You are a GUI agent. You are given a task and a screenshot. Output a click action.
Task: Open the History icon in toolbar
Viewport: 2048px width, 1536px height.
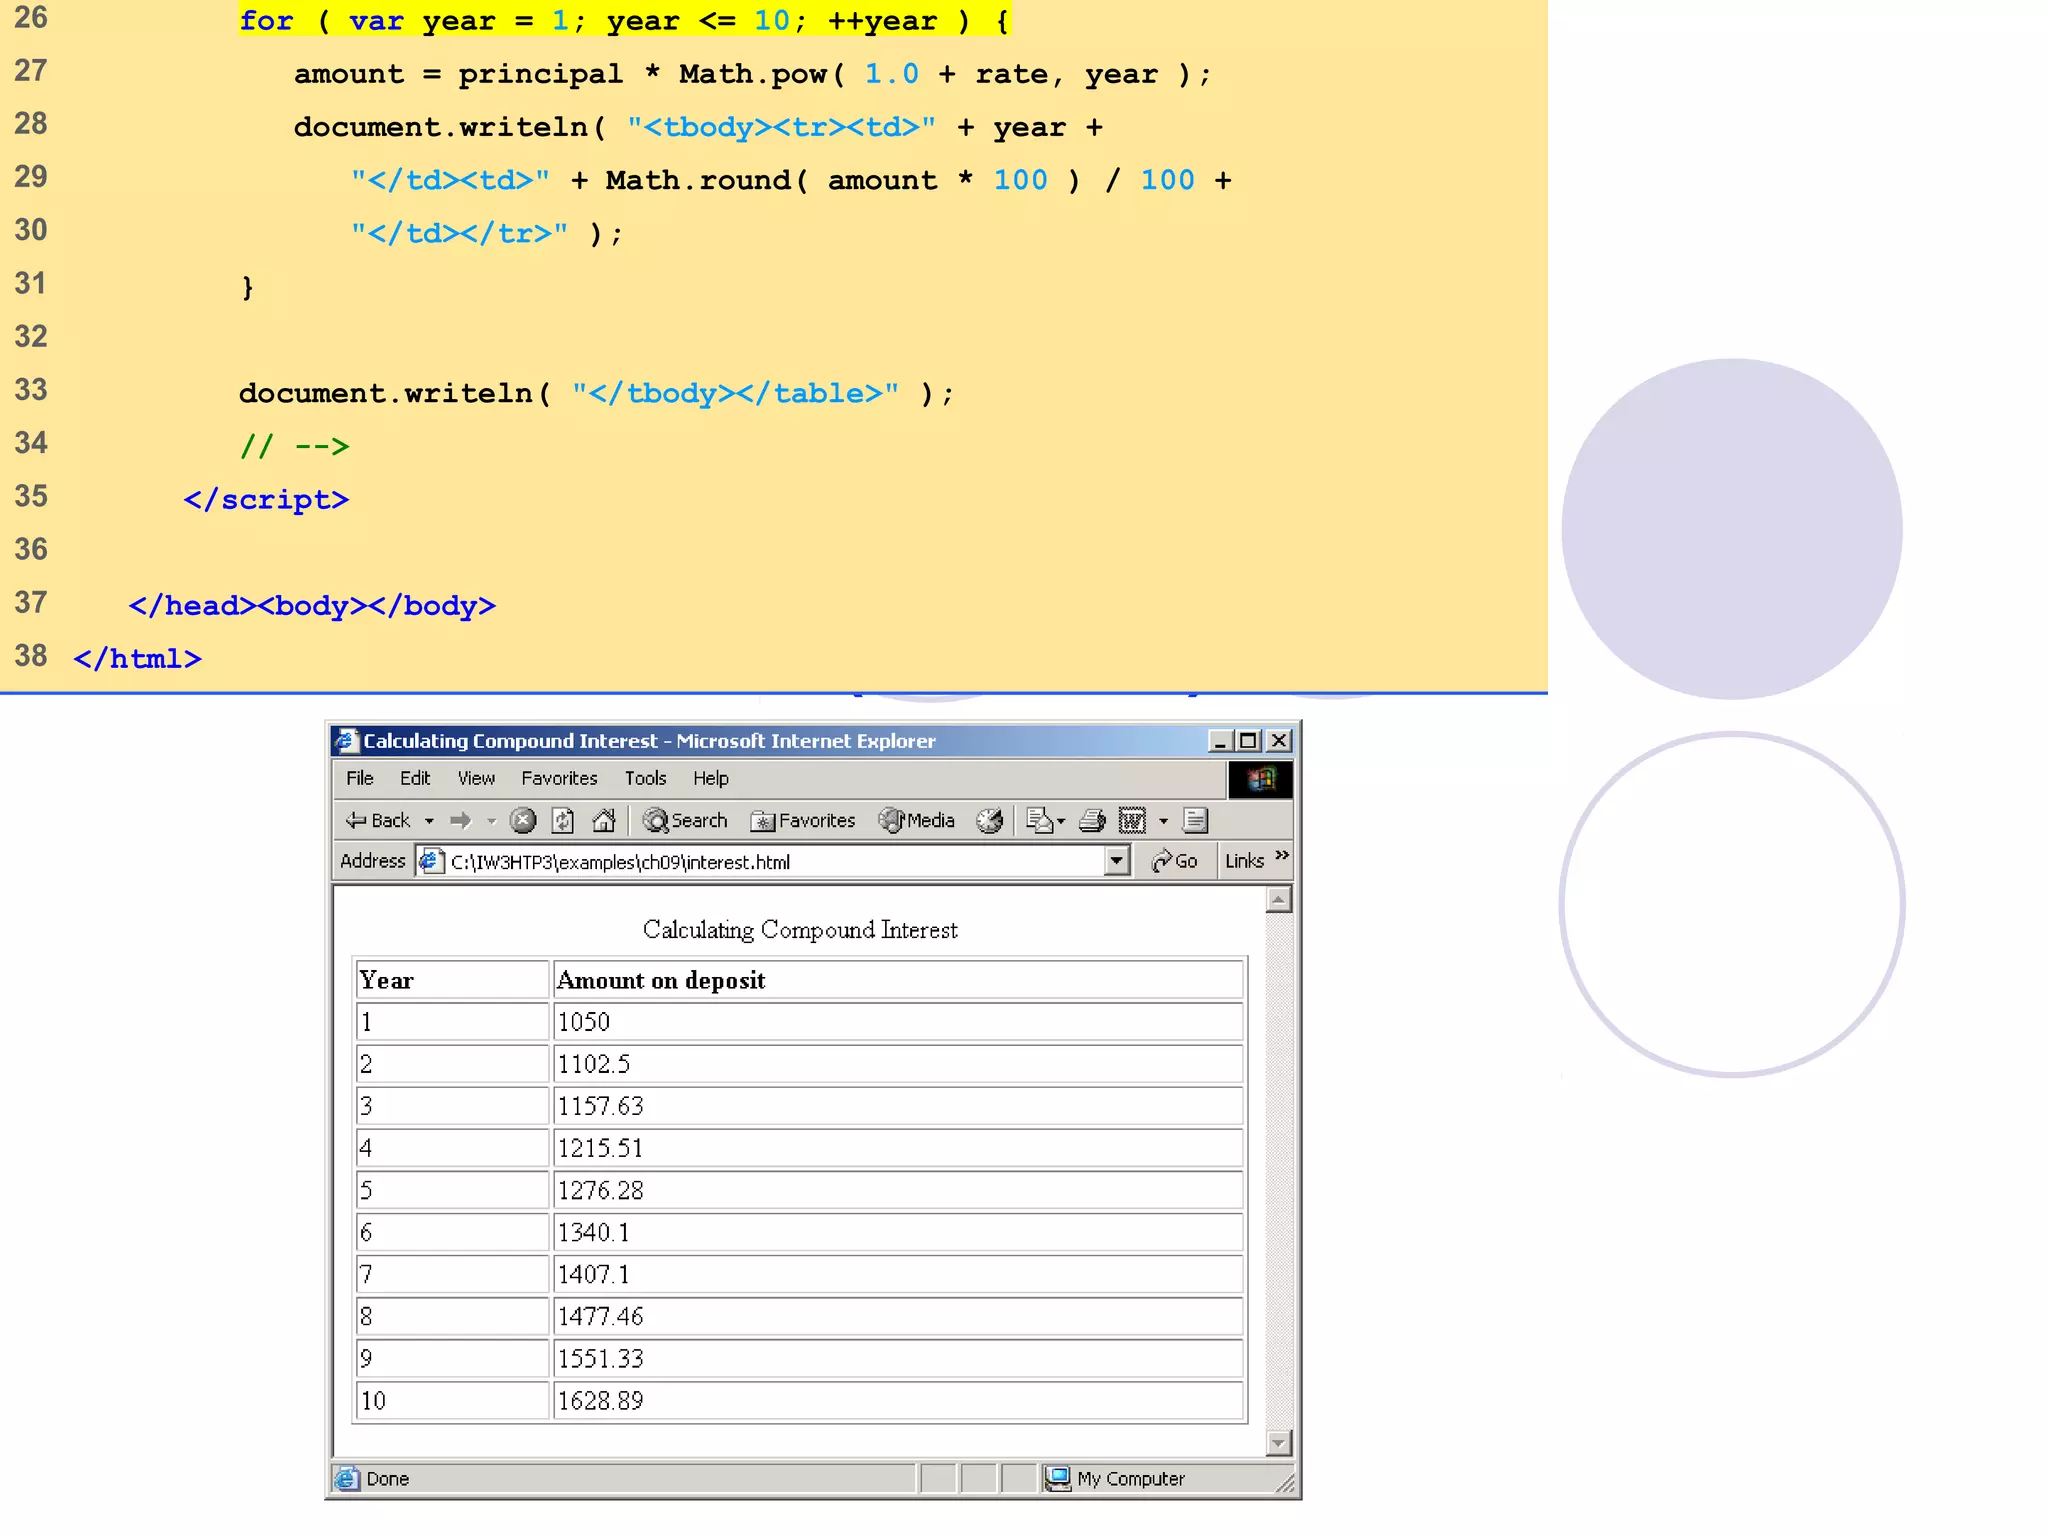(x=989, y=821)
